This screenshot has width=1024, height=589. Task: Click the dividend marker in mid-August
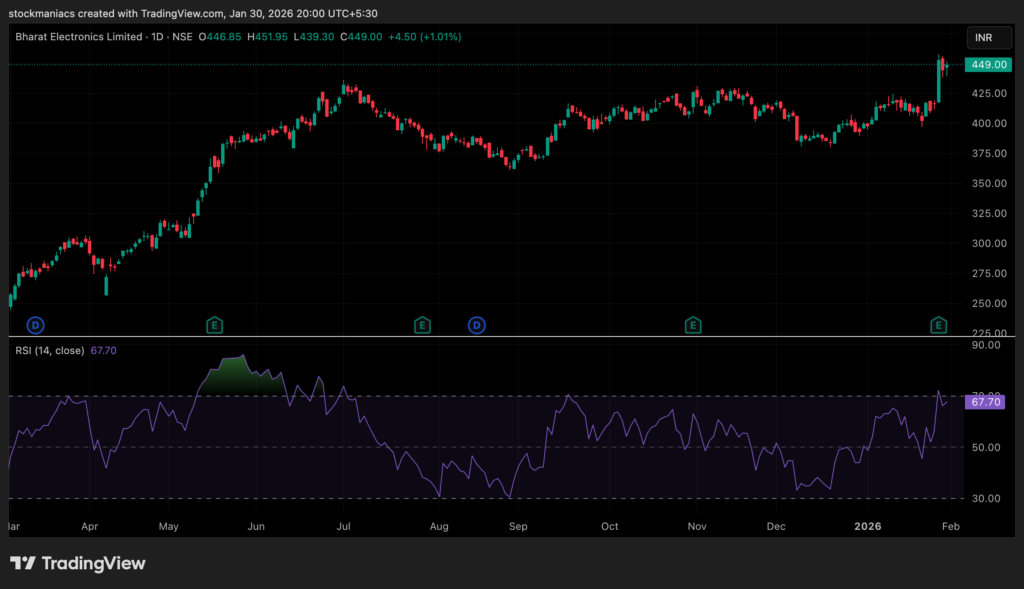coord(477,325)
